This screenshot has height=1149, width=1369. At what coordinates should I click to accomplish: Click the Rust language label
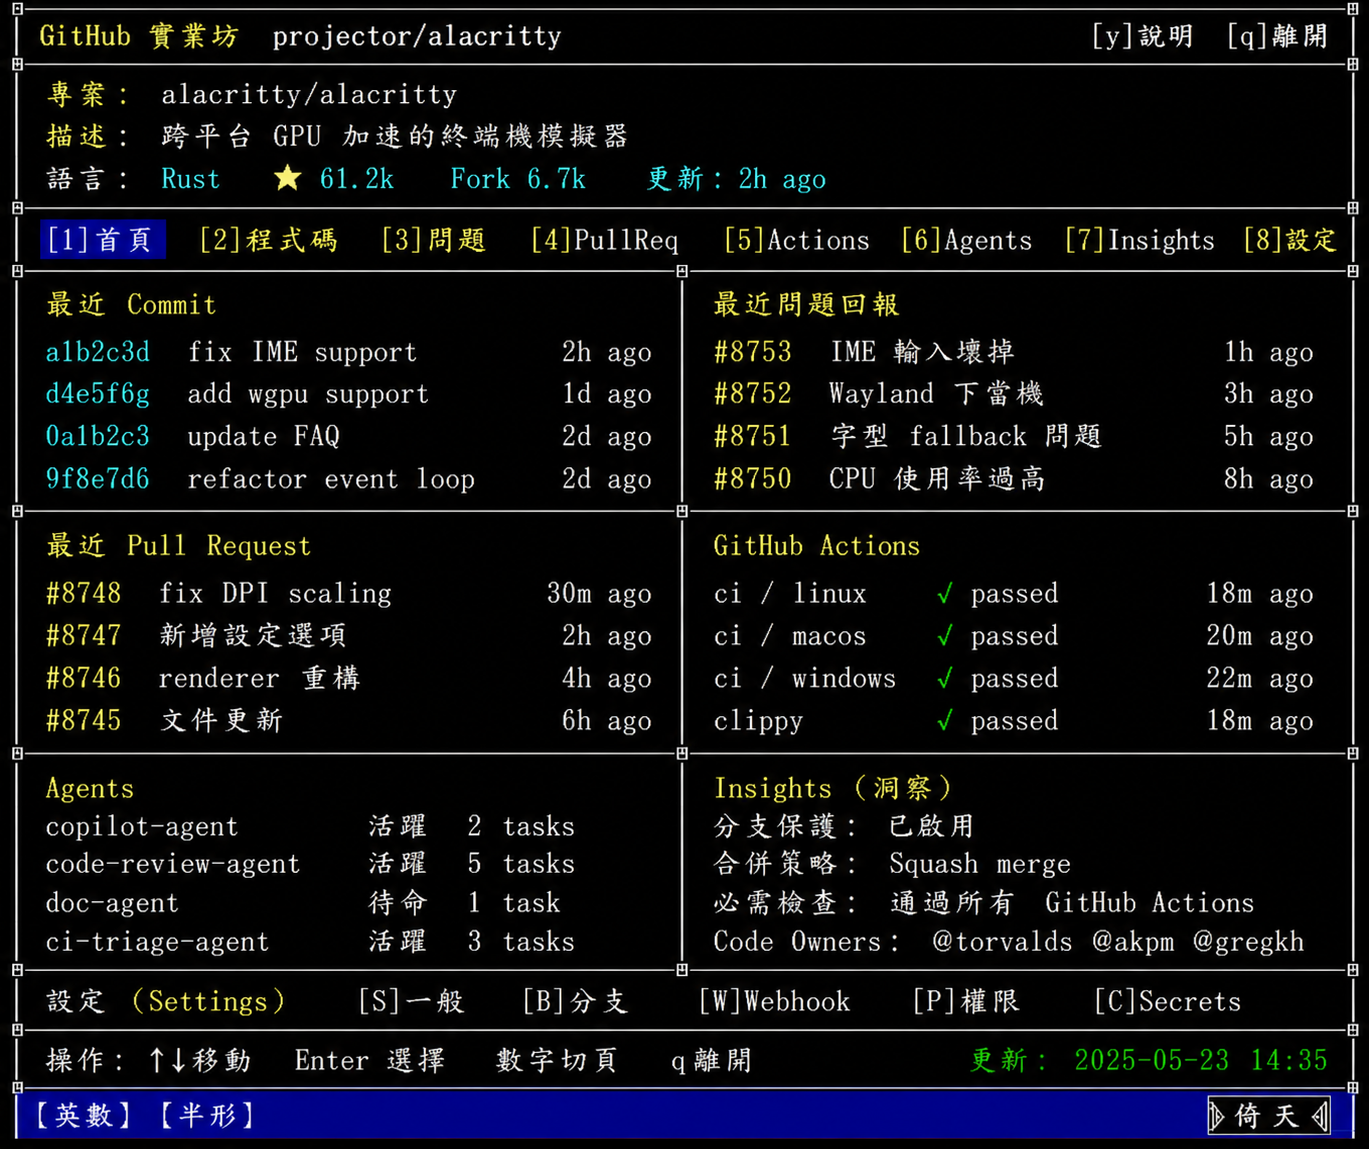(190, 179)
